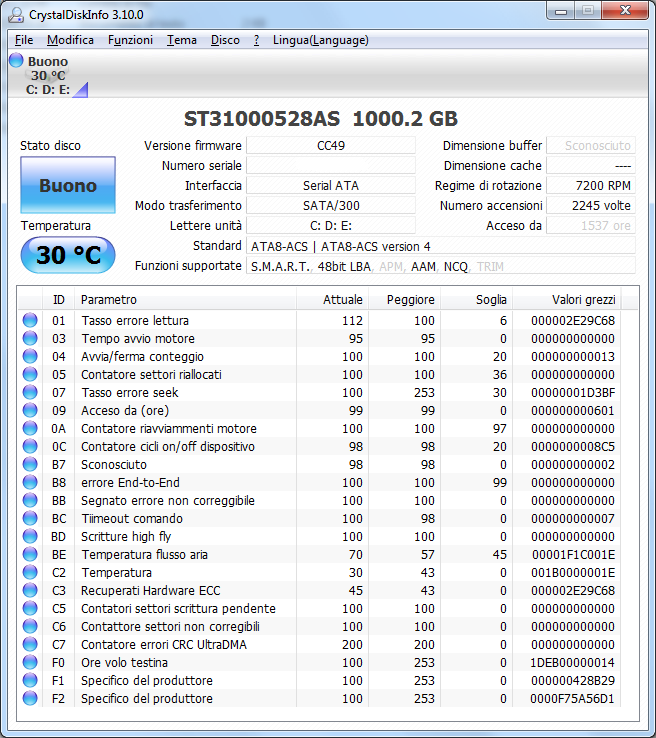Close the CrystalDiskInfo window
656x738 pixels.
point(625,11)
